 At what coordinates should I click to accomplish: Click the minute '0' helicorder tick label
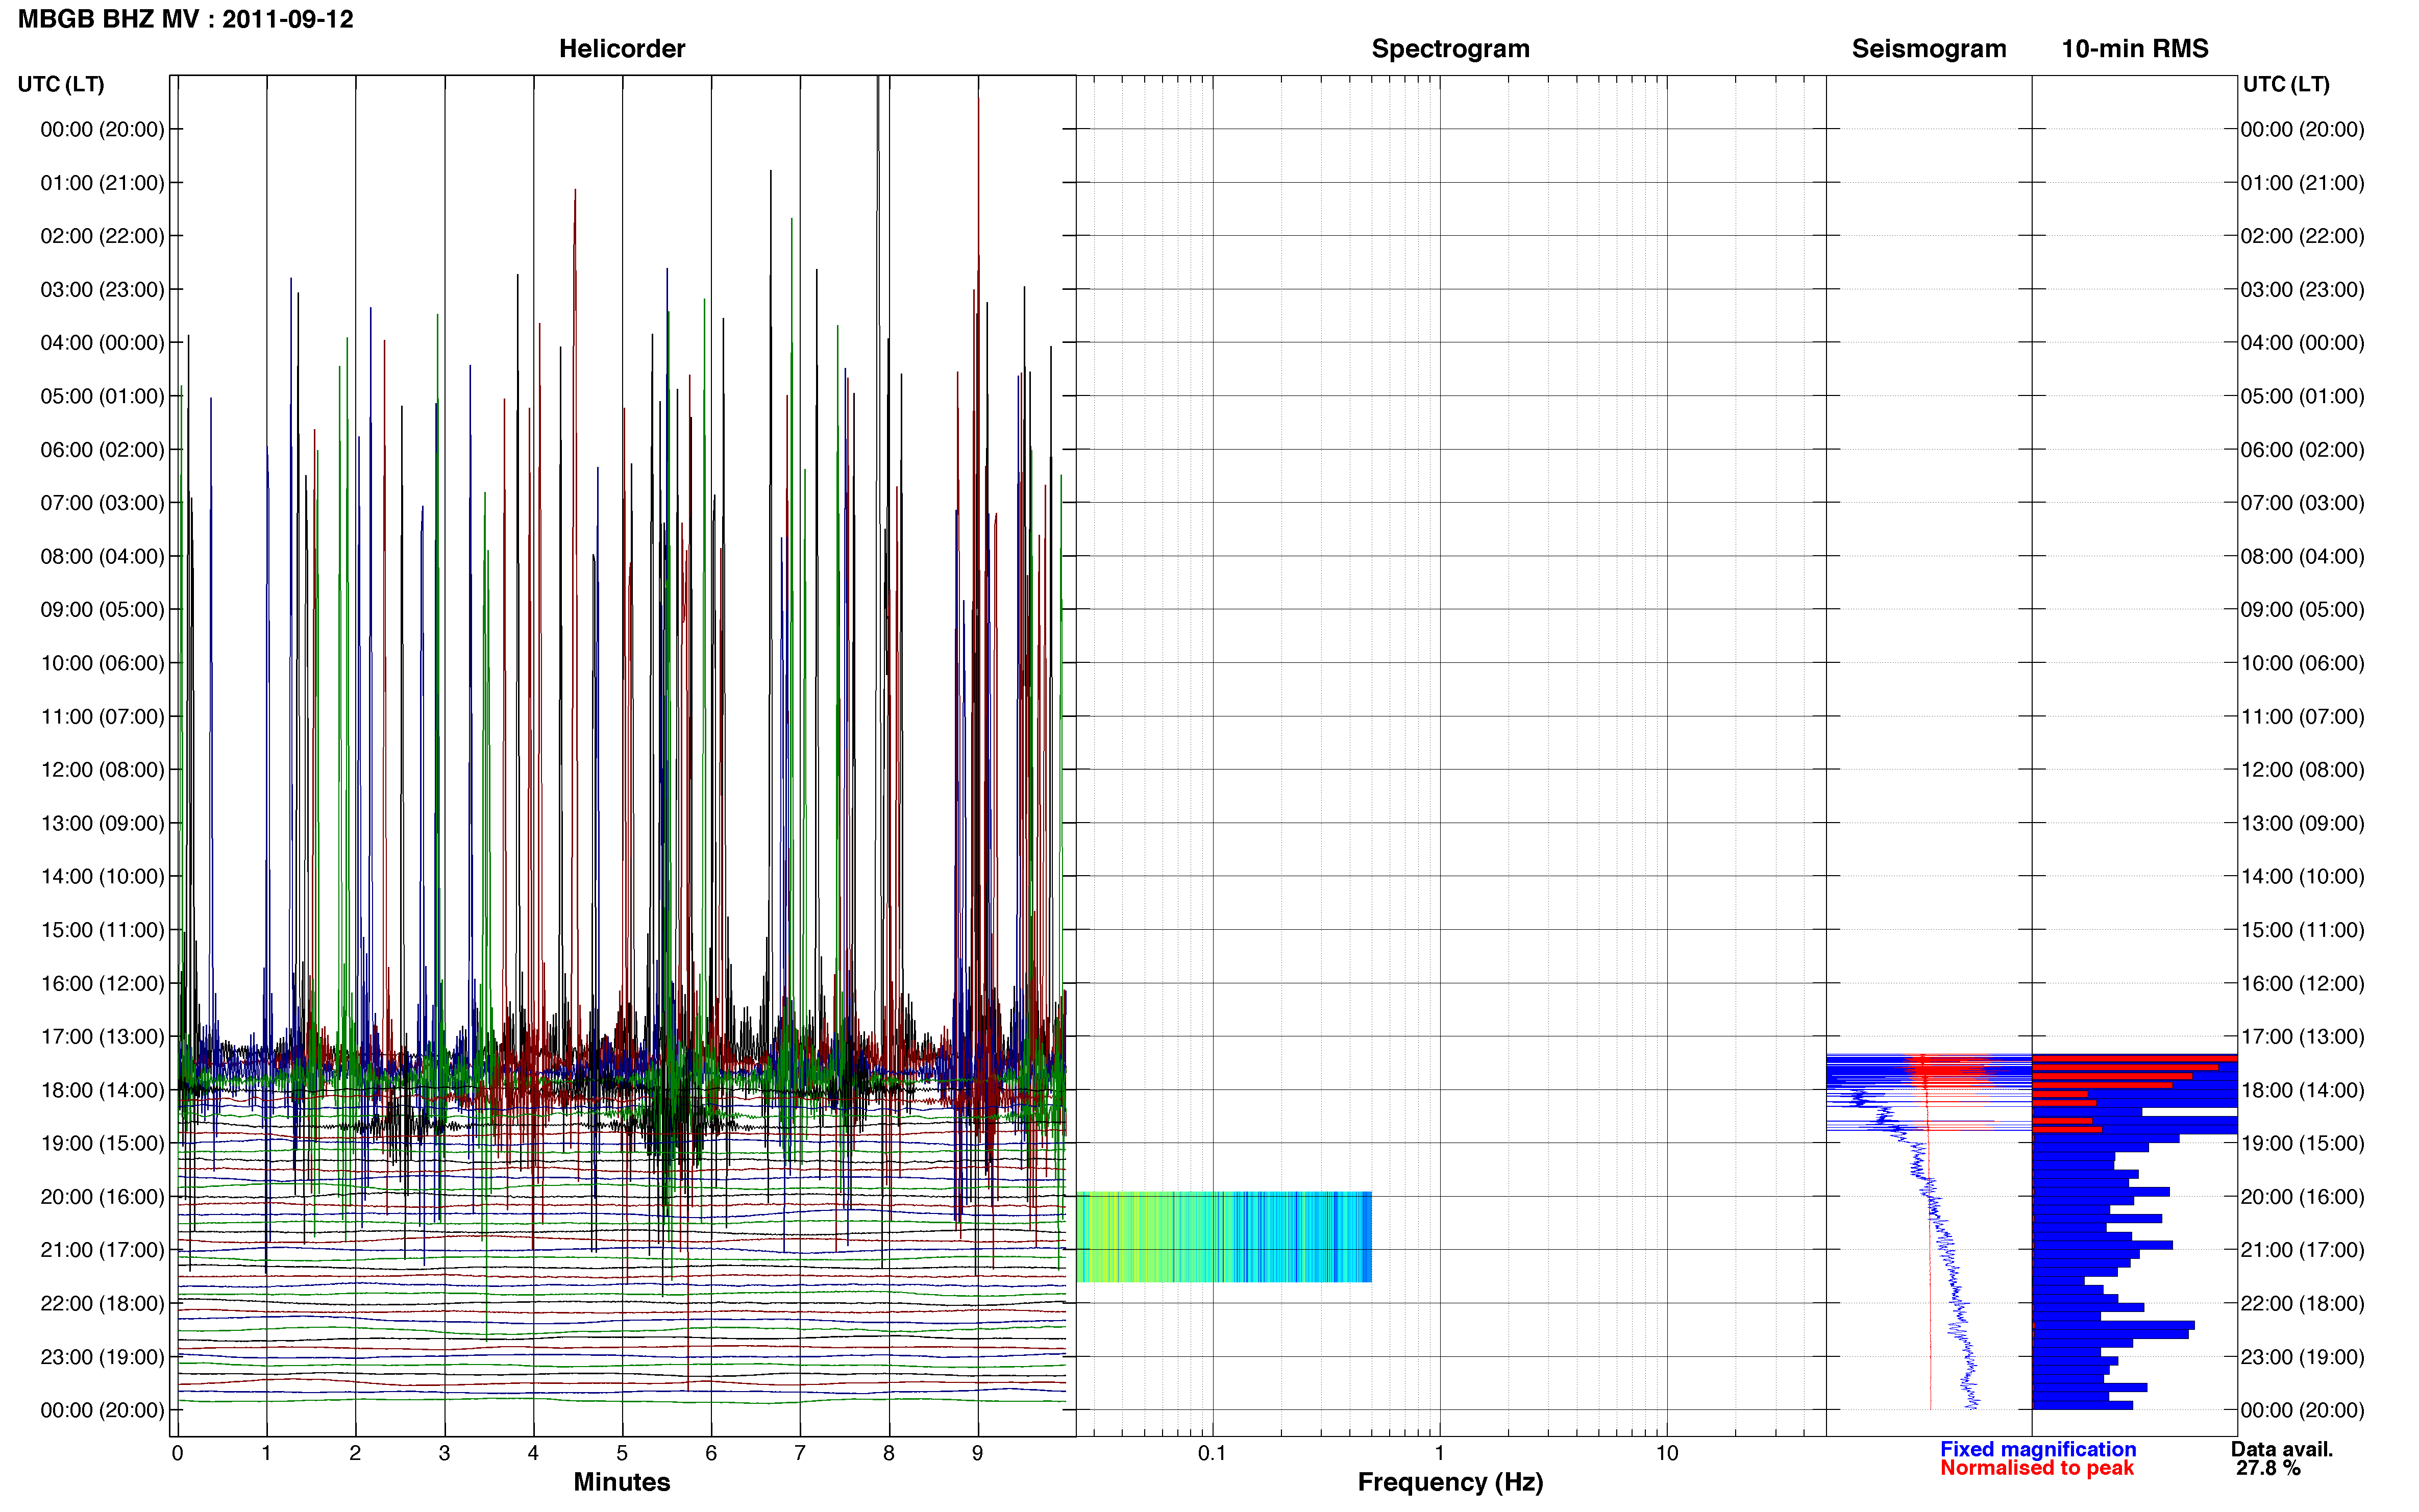pos(177,1453)
